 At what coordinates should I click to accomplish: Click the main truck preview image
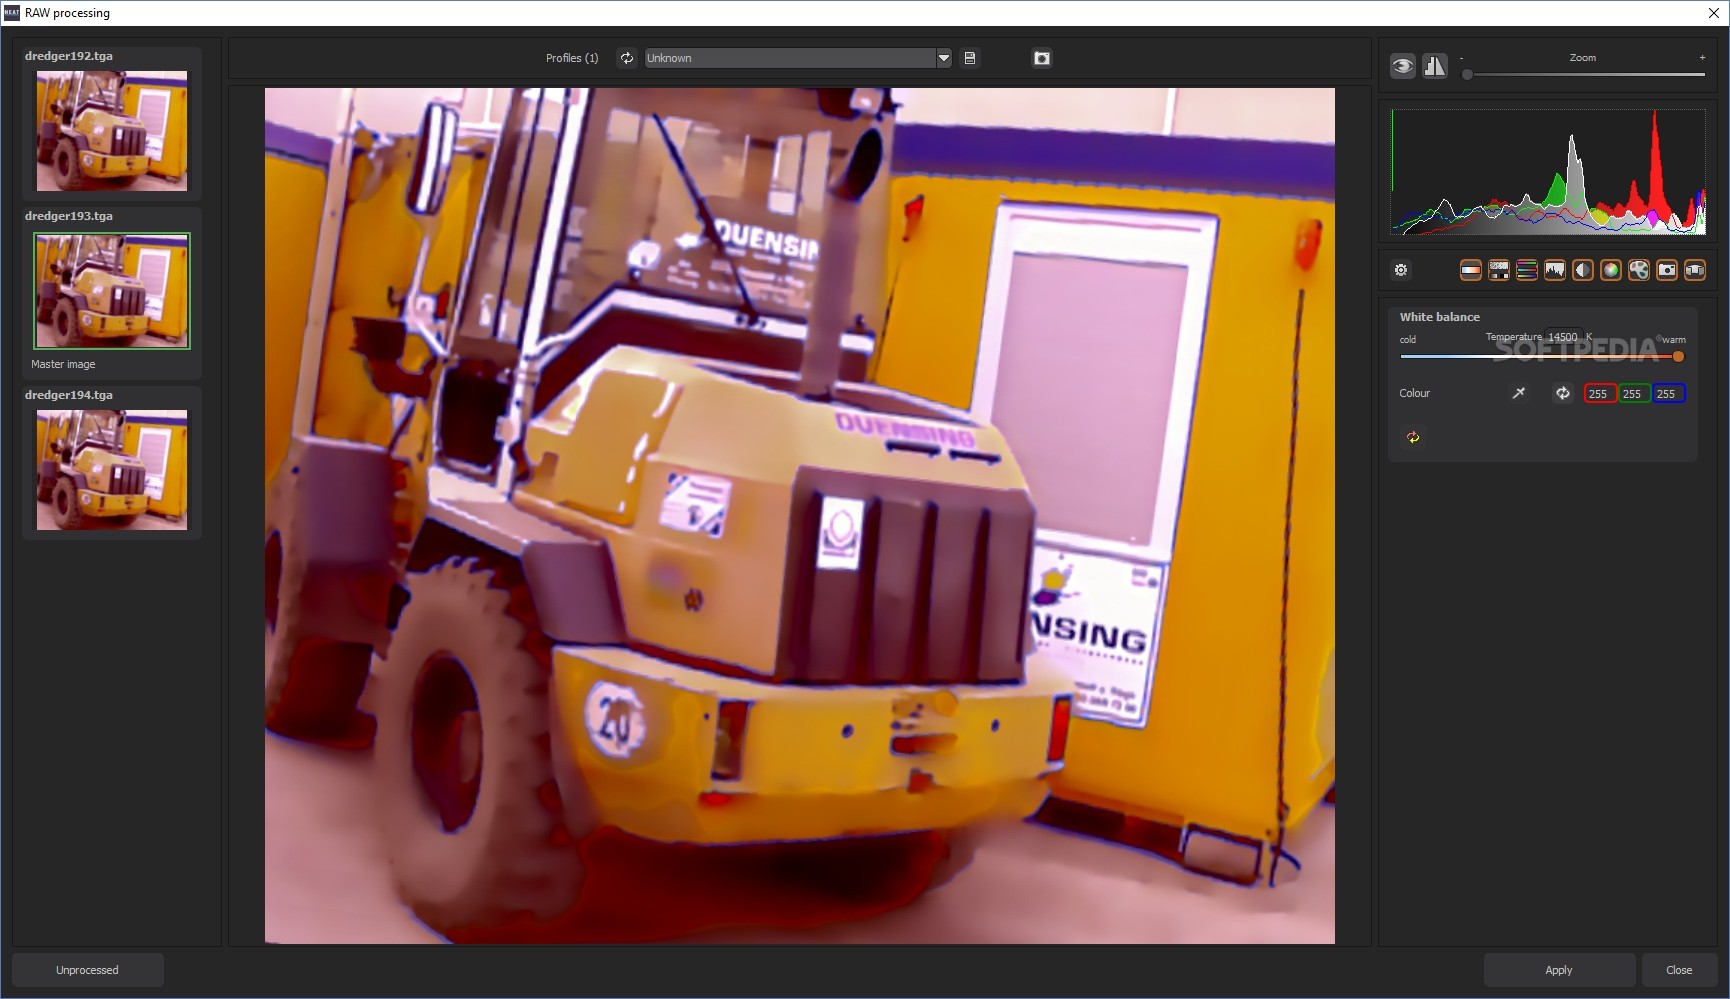coord(800,516)
